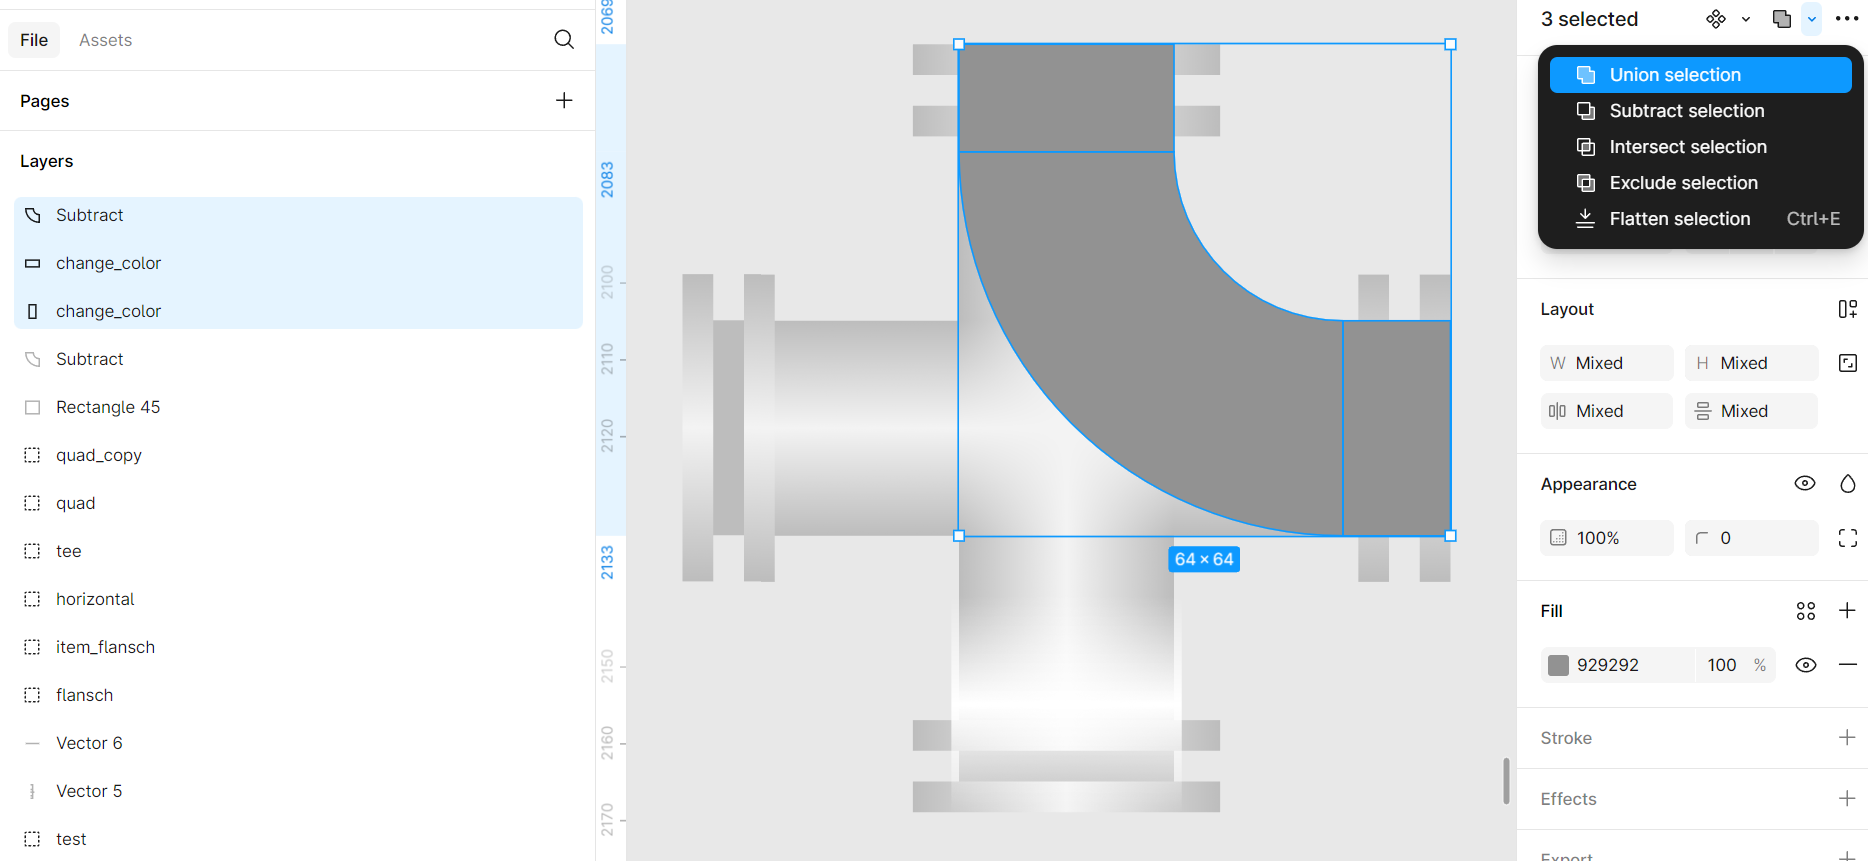The height and width of the screenshot is (861, 1868).
Task: Toggle layer visibility eye in Appearance
Action: click(1805, 484)
